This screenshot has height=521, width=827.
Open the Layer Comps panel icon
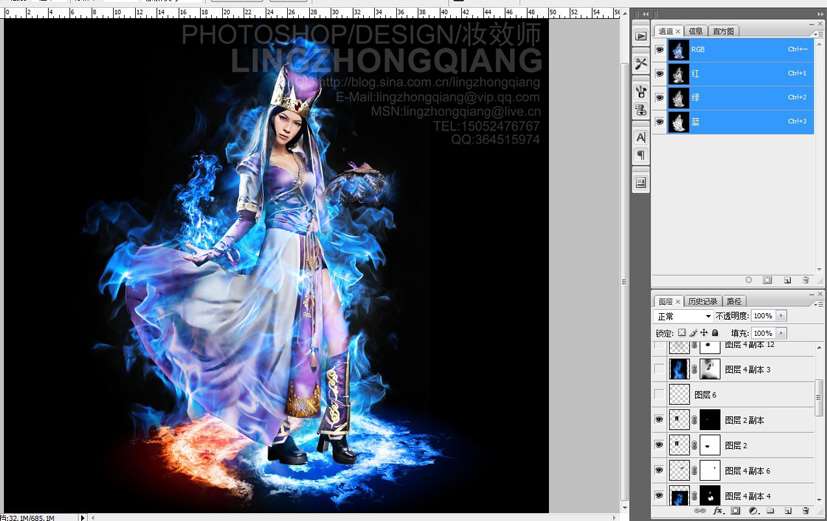[x=641, y=183]
